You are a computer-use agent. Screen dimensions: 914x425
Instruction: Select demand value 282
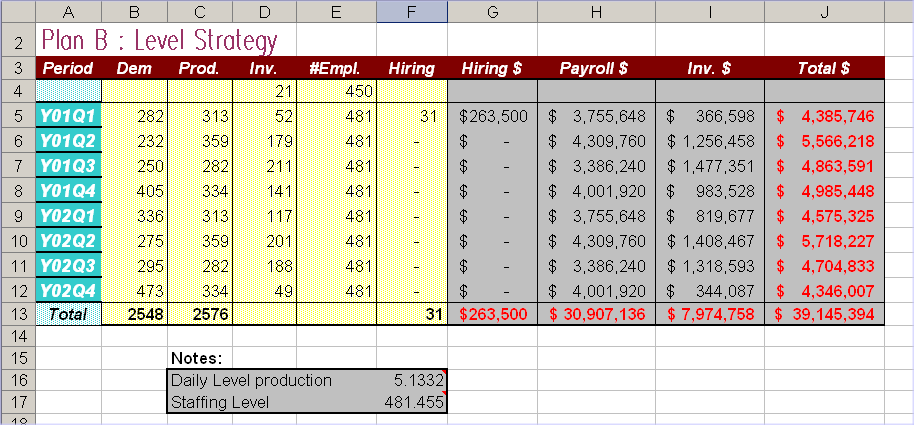(134, 116)
